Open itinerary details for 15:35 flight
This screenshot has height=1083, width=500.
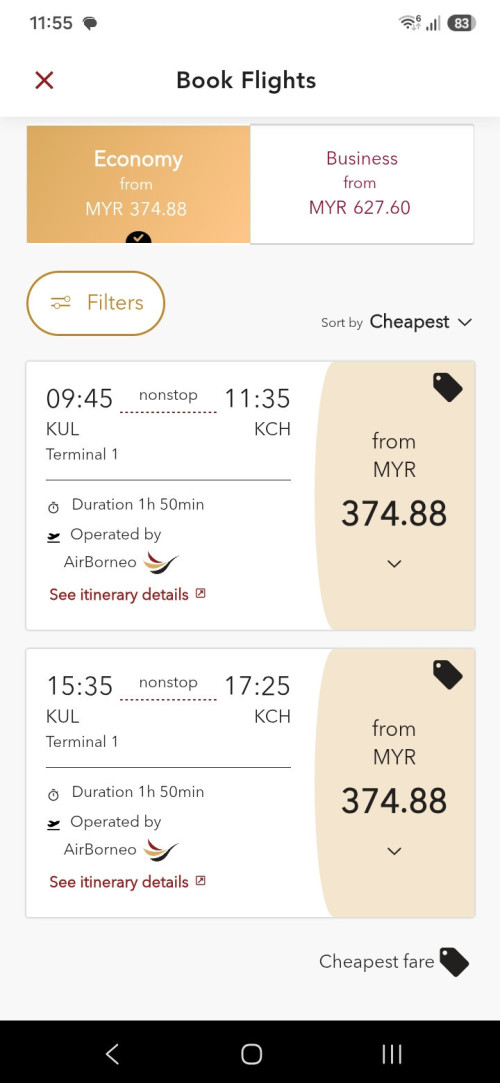click(x=128, y=882)
